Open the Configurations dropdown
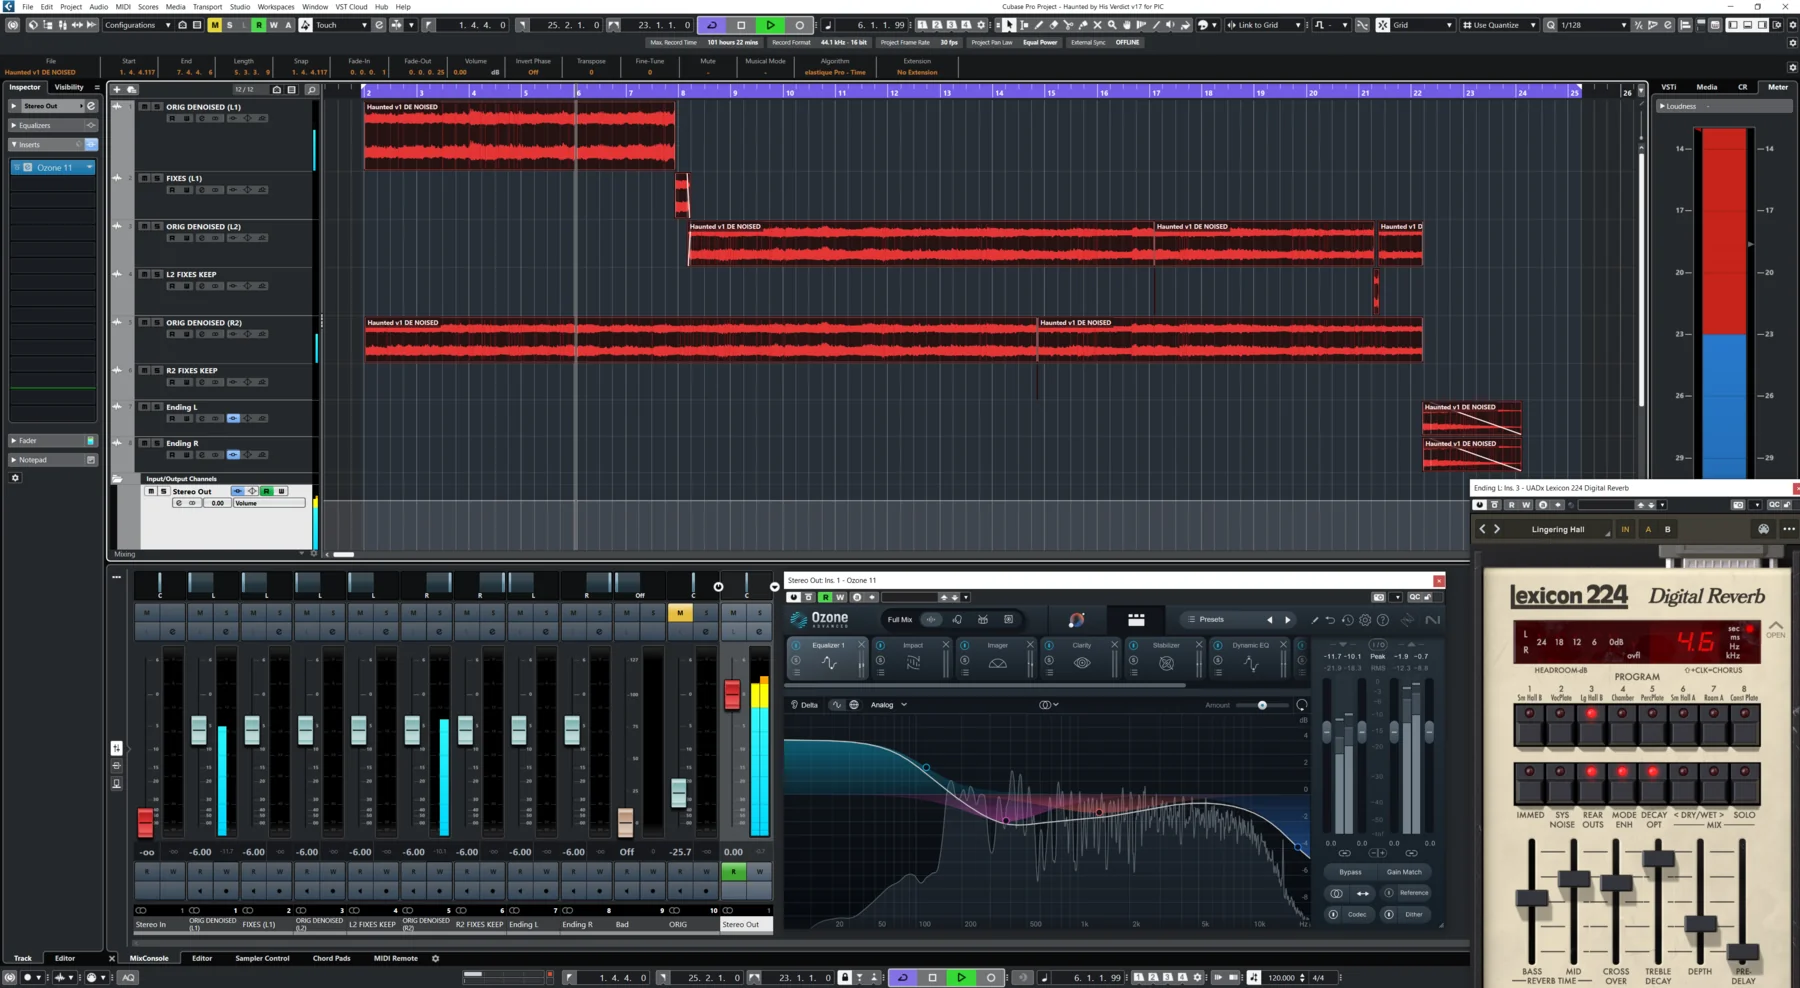Viewport: 1800px width, 988px height. click(137, 25)
